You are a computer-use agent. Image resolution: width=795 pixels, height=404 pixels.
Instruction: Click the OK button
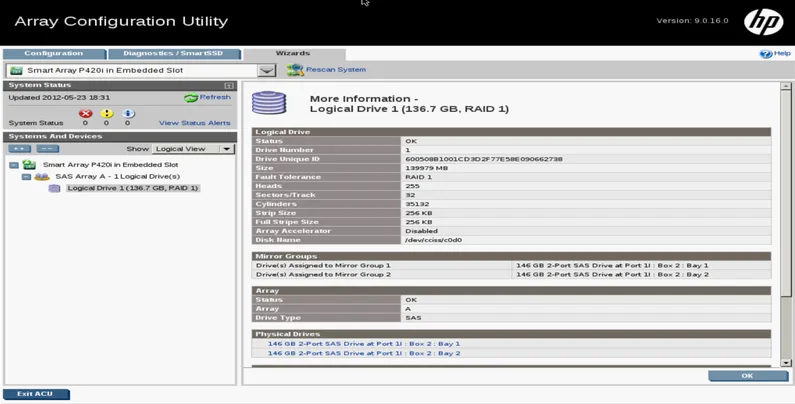pyautogui.click(x=748, y=376)
